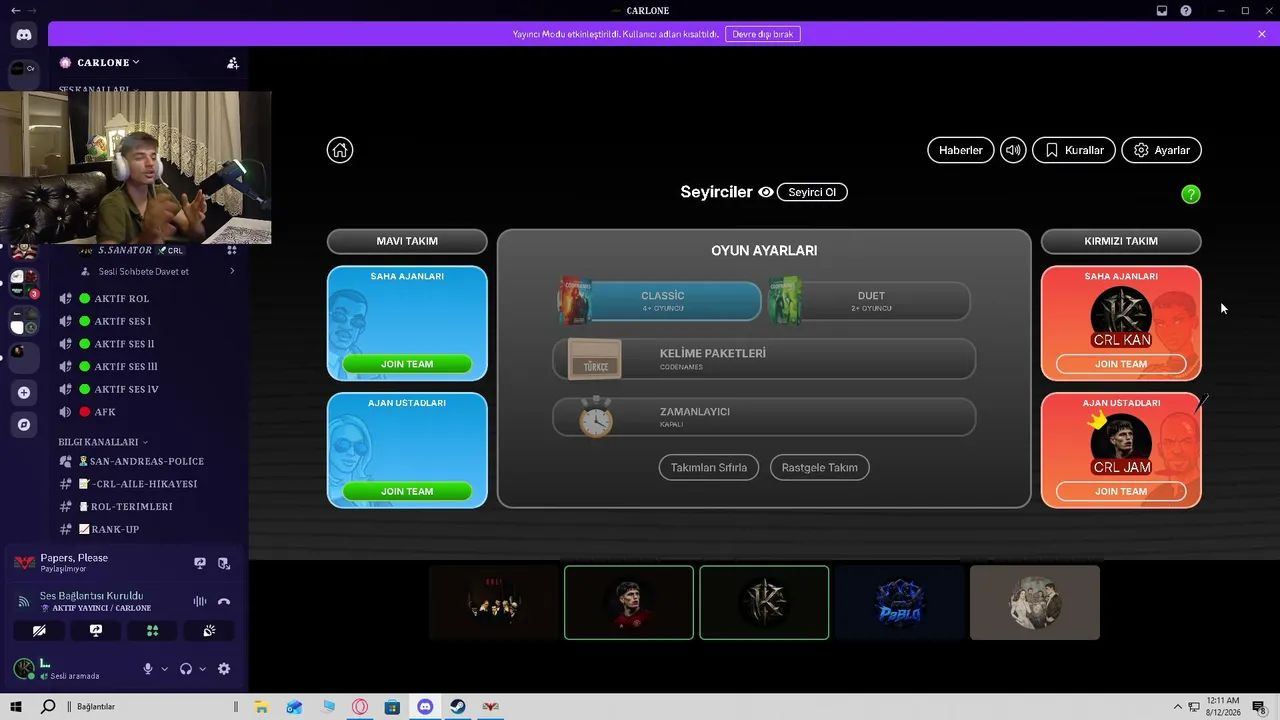This screenshot has width=1280, height=720.
Task: Open headphone output options chevron
Action: [202, 669]
